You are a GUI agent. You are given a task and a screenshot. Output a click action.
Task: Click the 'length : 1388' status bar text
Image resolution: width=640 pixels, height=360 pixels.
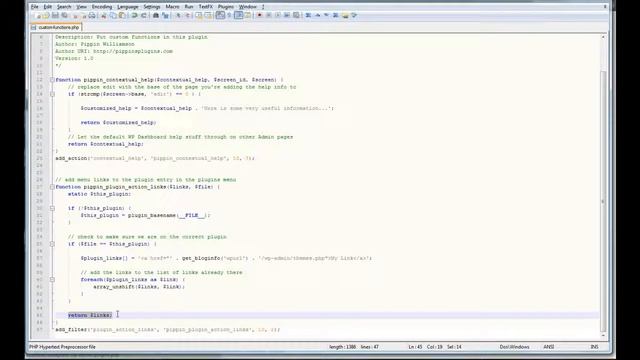click(342, 347)
